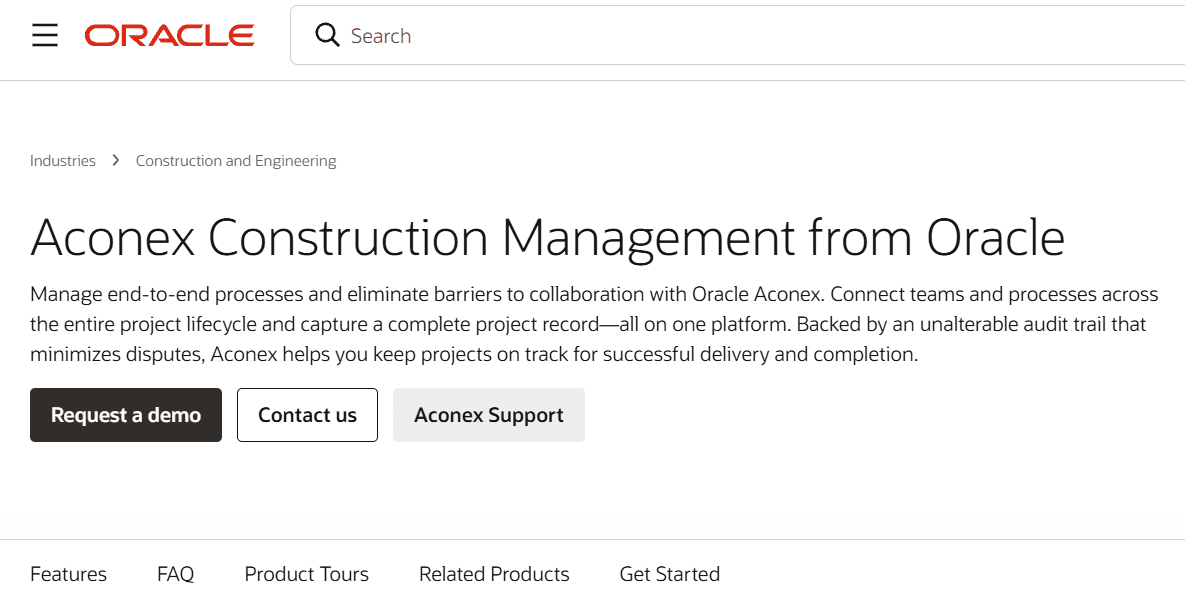Click the Request a demo button
Image resolution: width=1185 pixels, height=603 pixels.
click(x=126, y=415)
